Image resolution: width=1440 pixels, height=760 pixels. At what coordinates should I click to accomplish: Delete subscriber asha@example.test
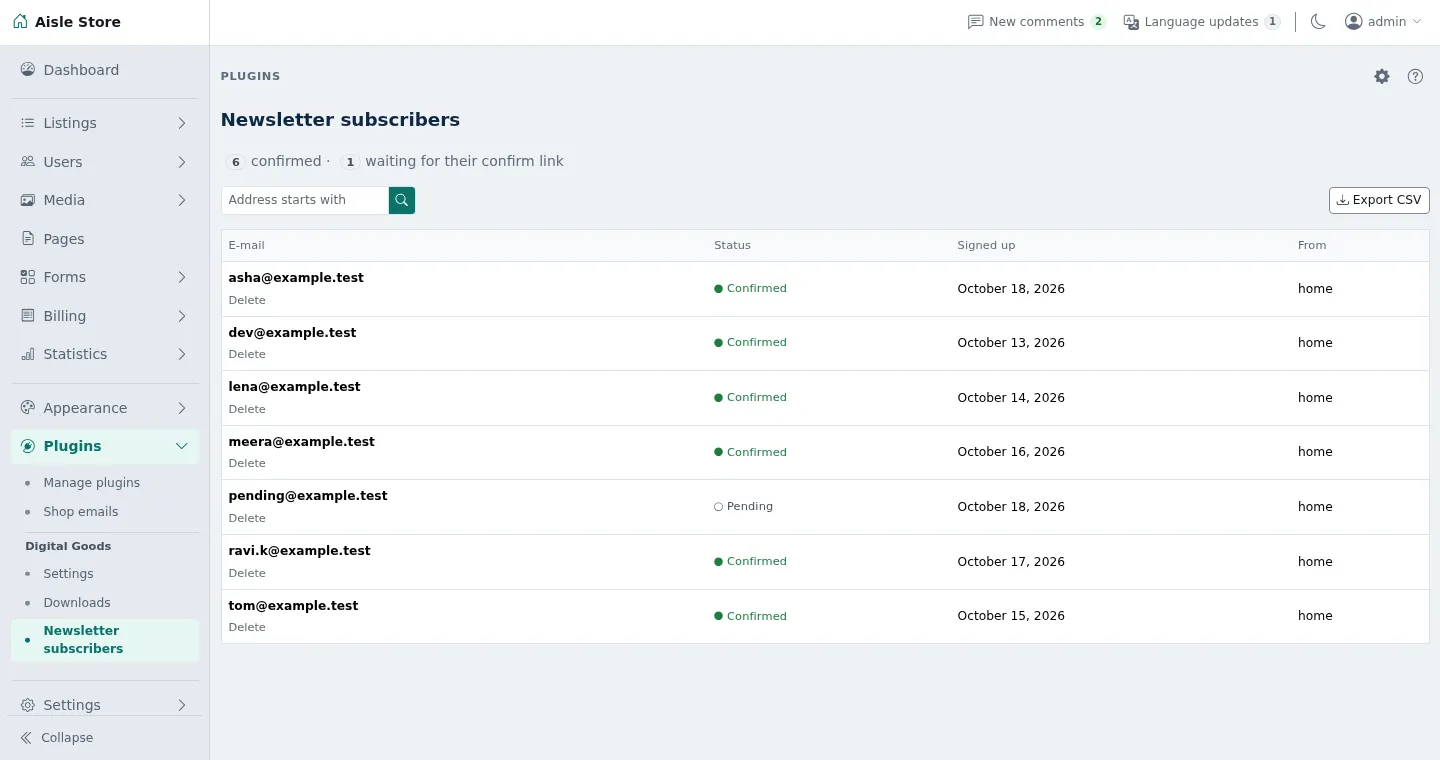tap(247, 300)
